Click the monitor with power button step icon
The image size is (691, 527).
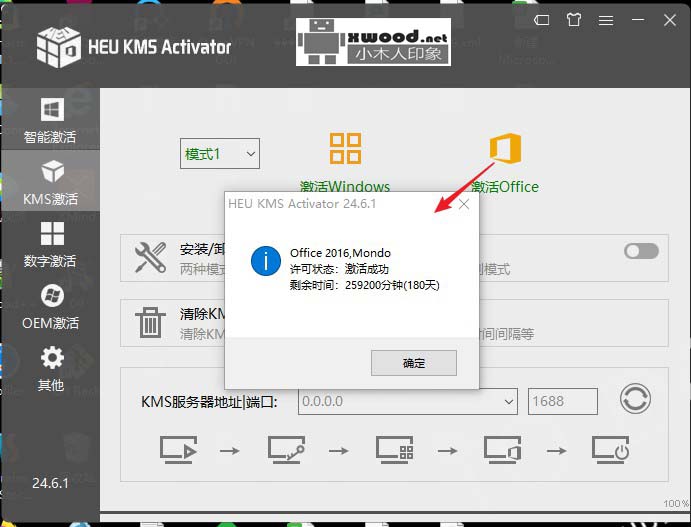pyautogui.click(x=610, y=450)
